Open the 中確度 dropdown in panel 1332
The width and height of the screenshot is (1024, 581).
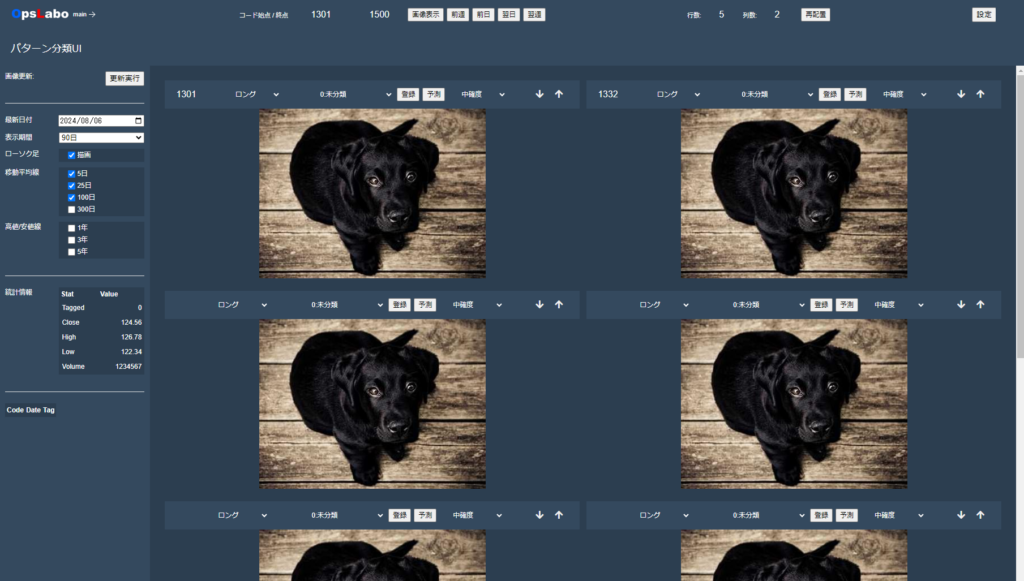tap(905, 94)
